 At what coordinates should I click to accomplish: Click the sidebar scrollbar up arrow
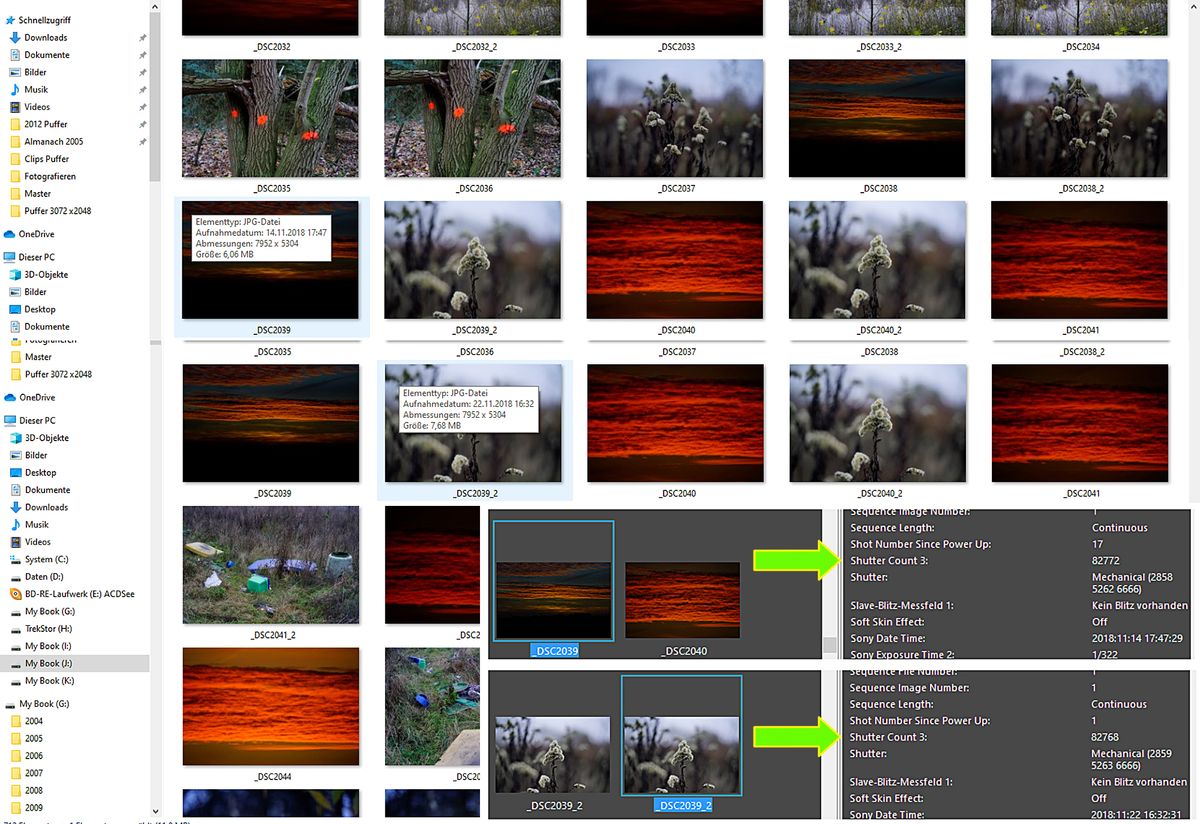click(x=155, y=6)
